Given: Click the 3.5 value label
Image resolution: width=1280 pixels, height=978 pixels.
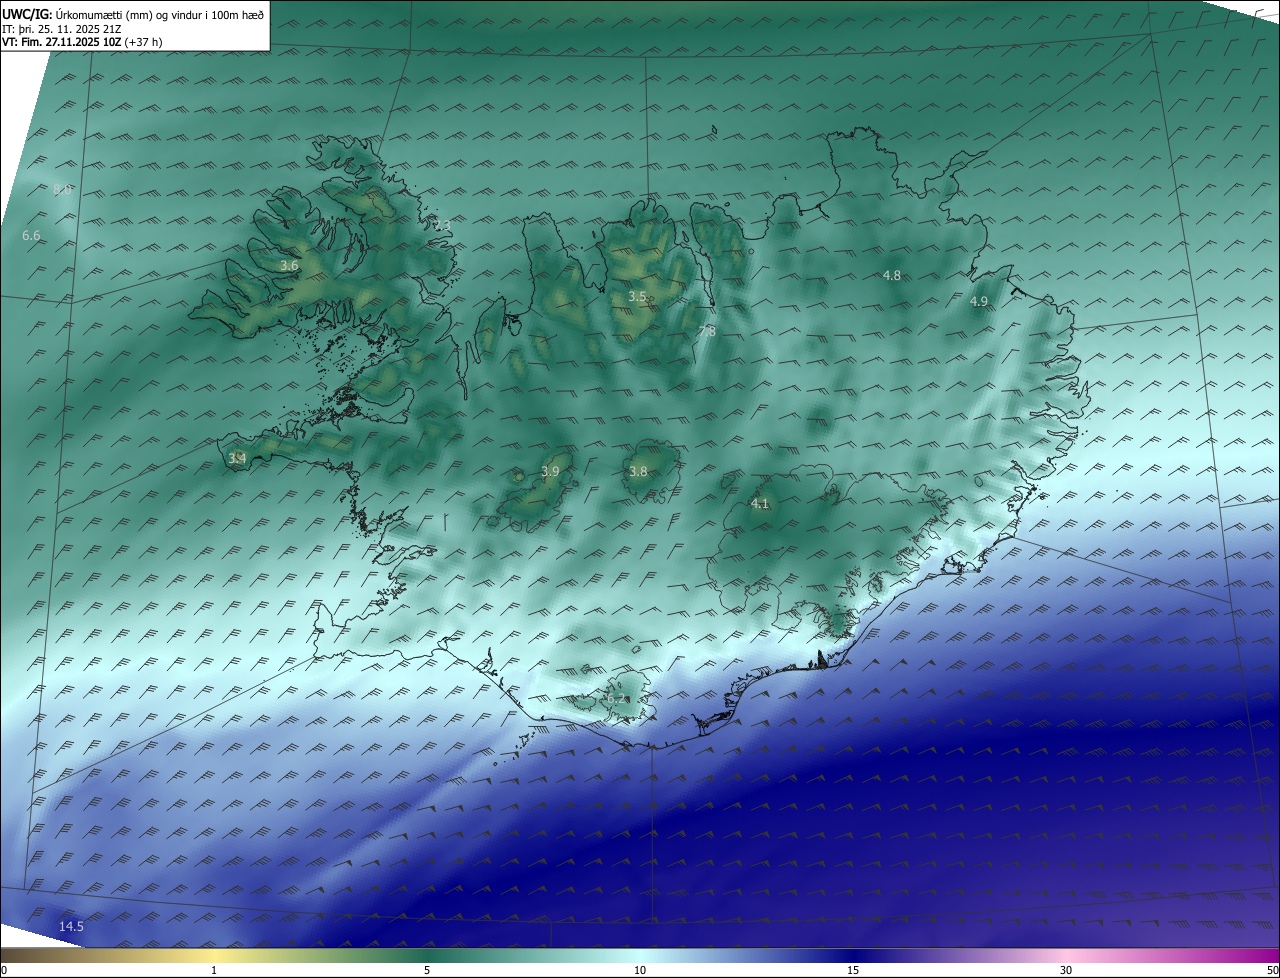Looking at the screenshot, I should tap(637, 297).
